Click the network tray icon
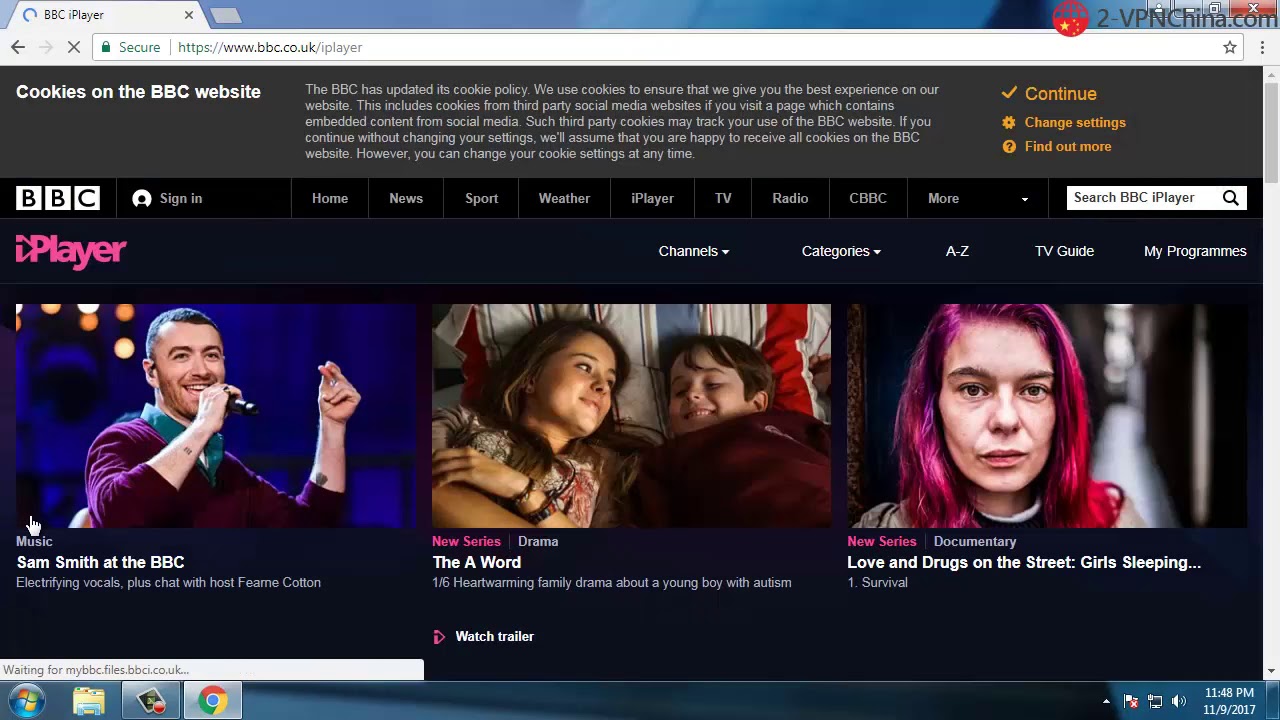Image resolution: width=1280 pixels, height=720 pixels. [x=1155, y=701]
